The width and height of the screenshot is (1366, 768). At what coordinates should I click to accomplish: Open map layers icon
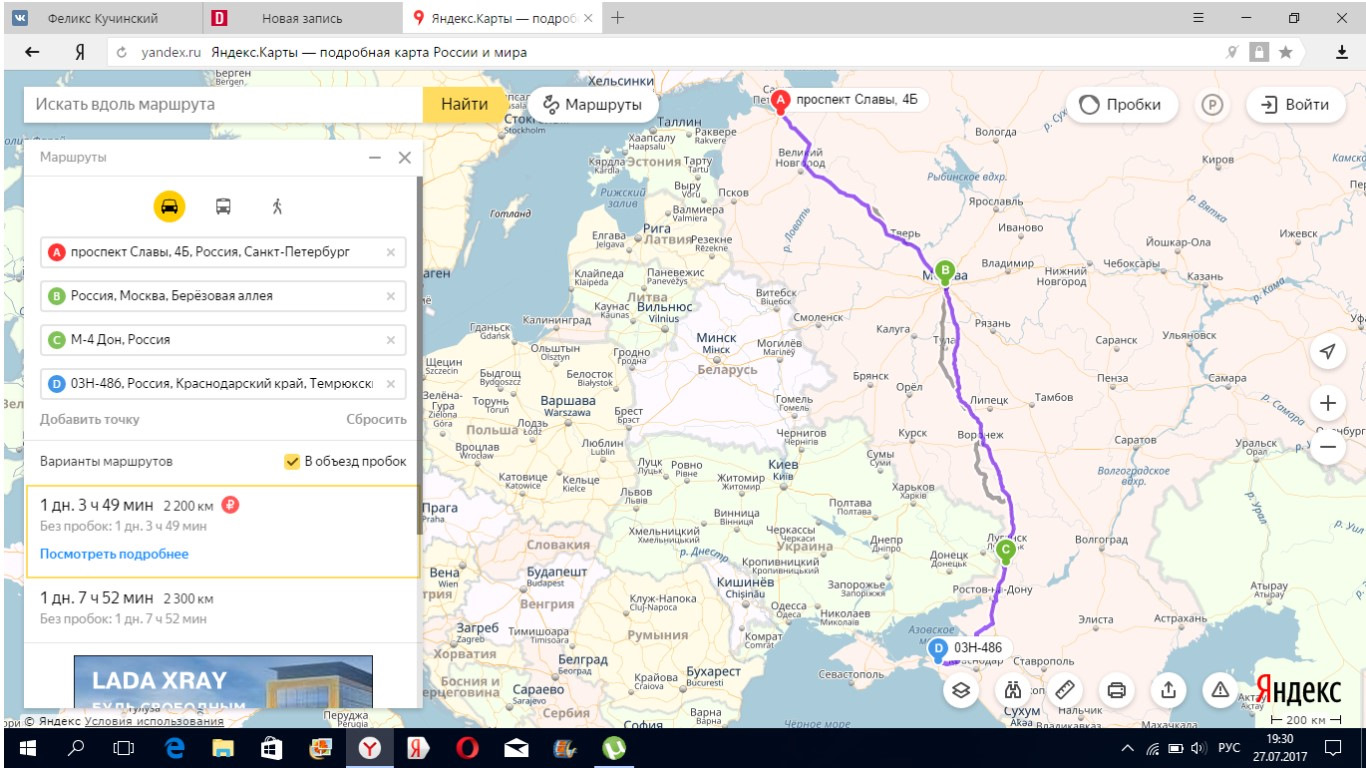point(961,690)
